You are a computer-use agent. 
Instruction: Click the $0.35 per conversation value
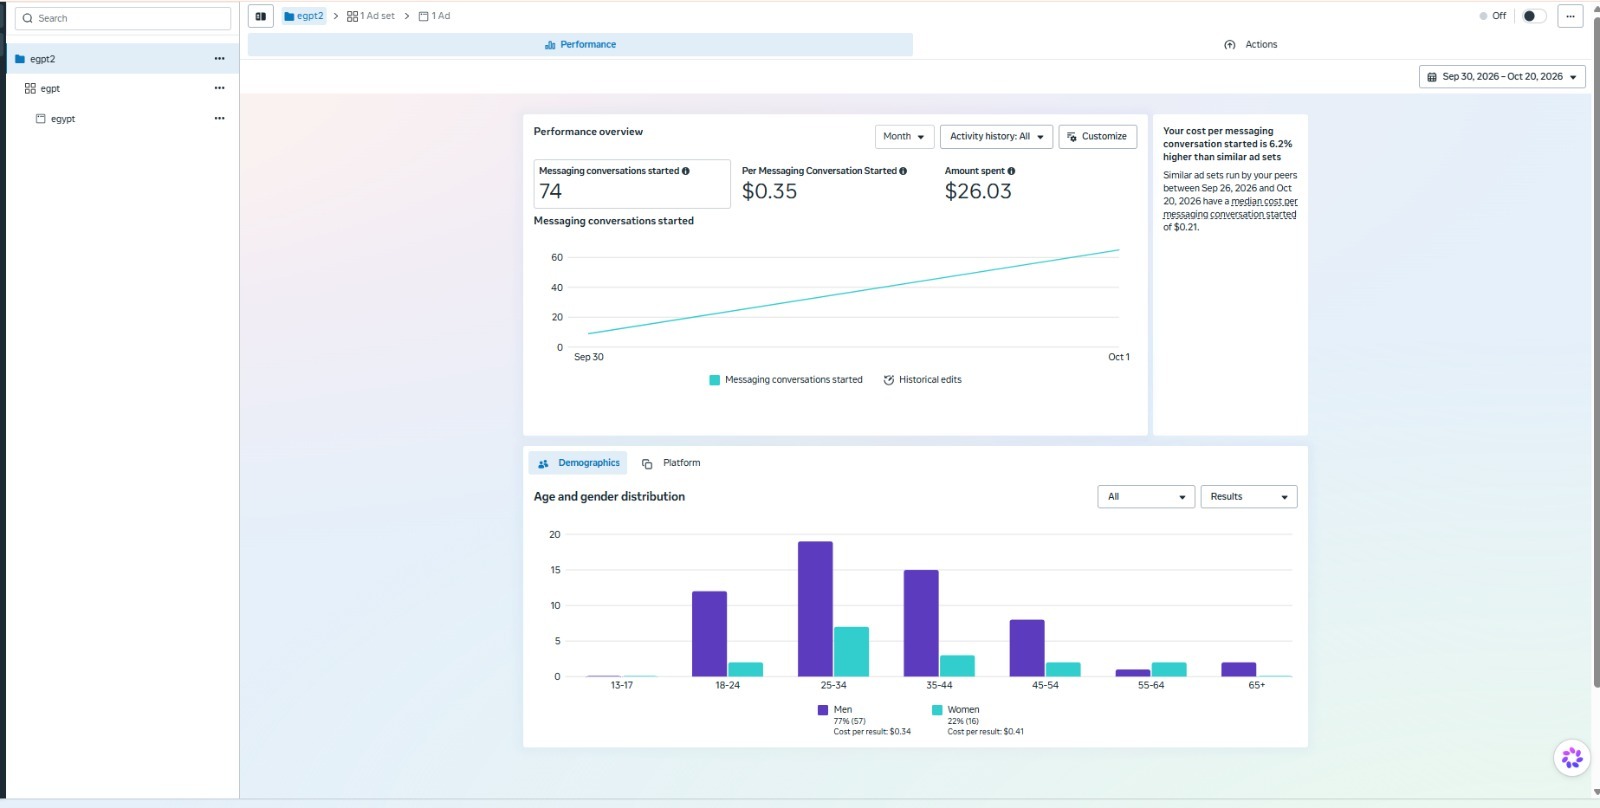point(769,192)
